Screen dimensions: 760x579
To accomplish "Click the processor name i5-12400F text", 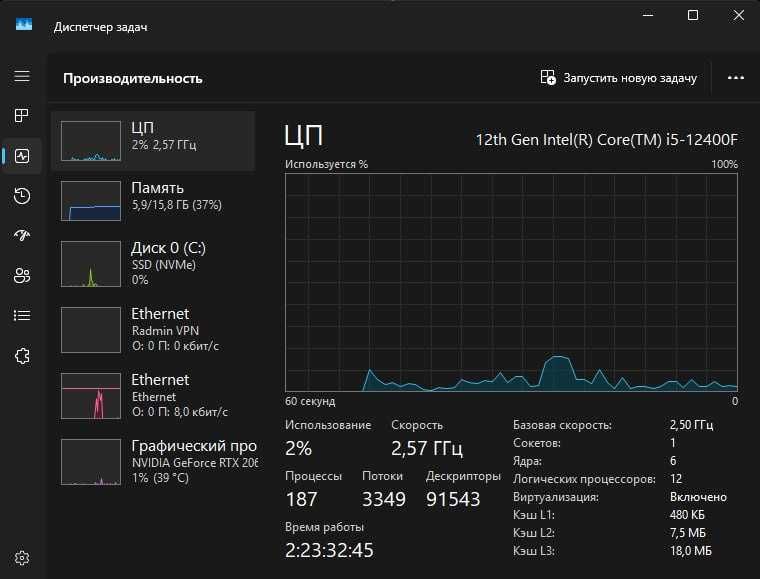I will [x=606, y=140].
